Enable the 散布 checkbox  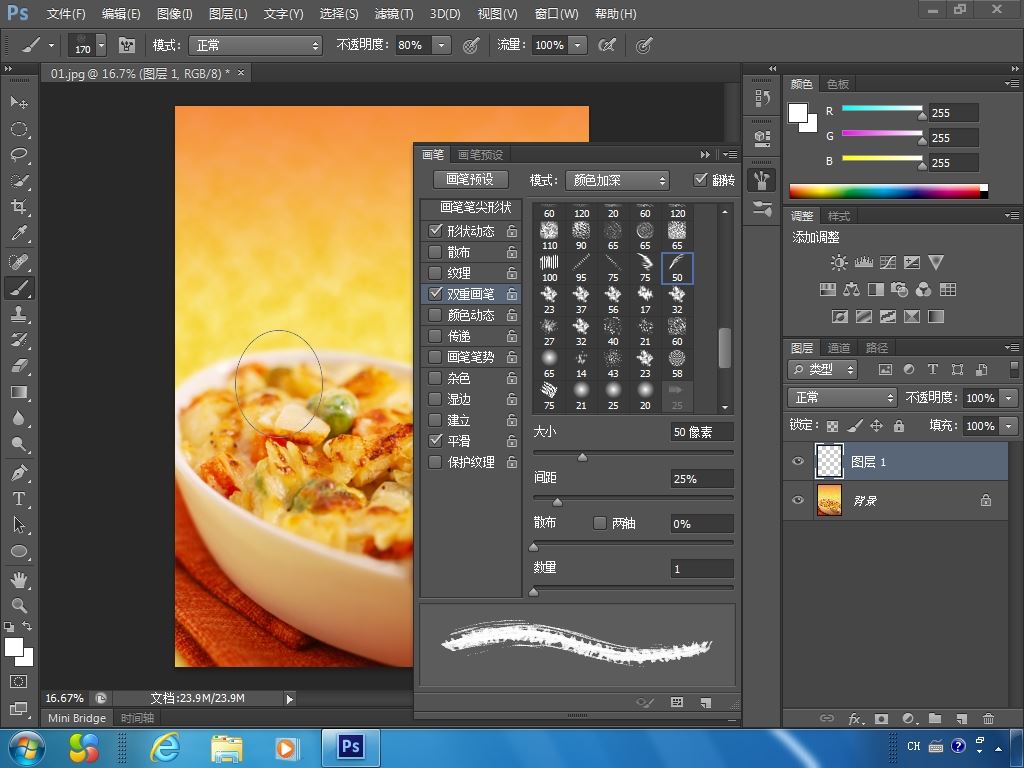click(x=435, y=252)
